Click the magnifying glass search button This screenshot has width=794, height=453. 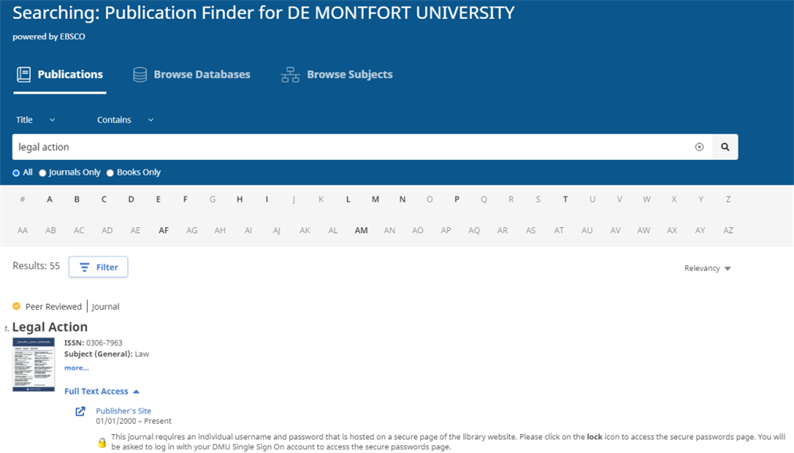725,147
